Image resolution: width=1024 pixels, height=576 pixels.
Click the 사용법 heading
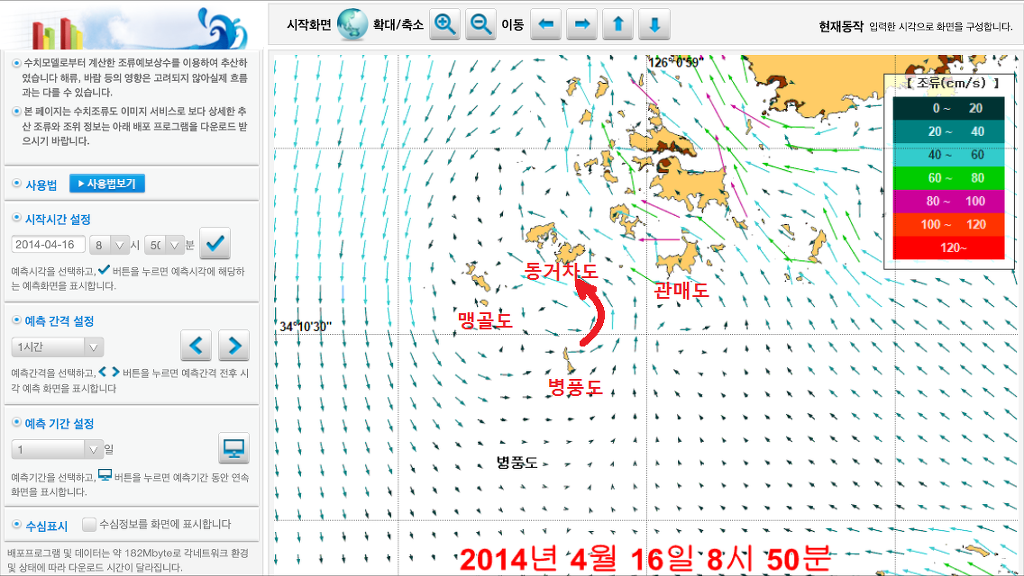click(x=41, y=185)
